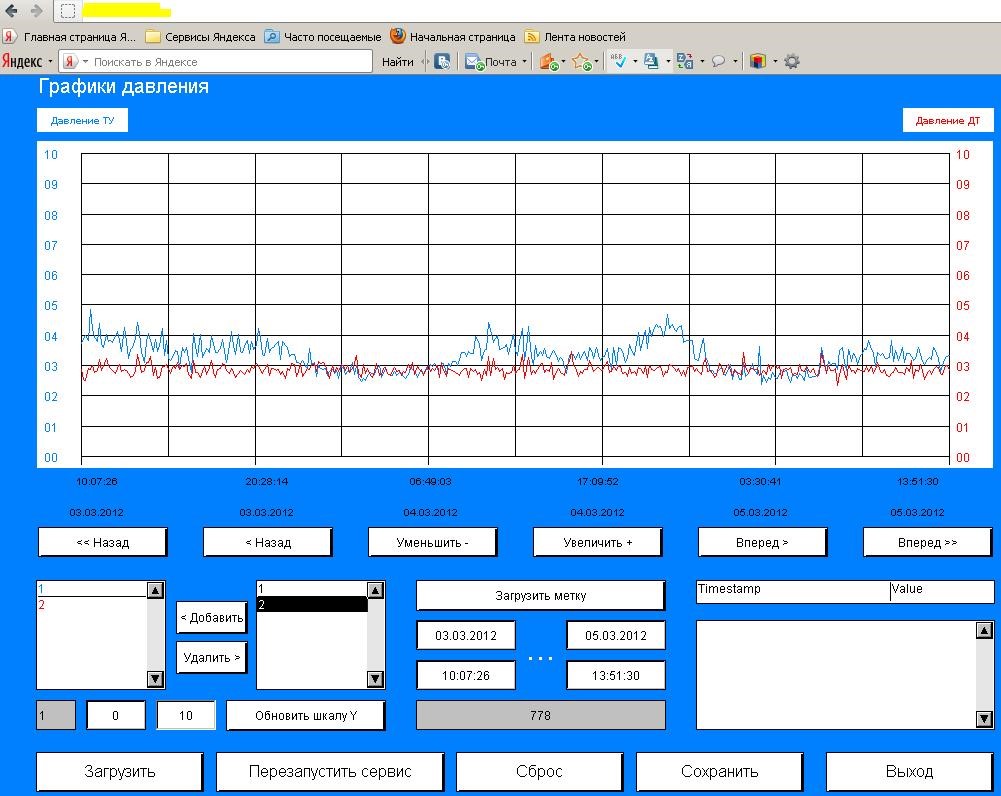Click the speech bubble icon in toolbar
The height and width of the screenshot is (796, 1001).
718,61
